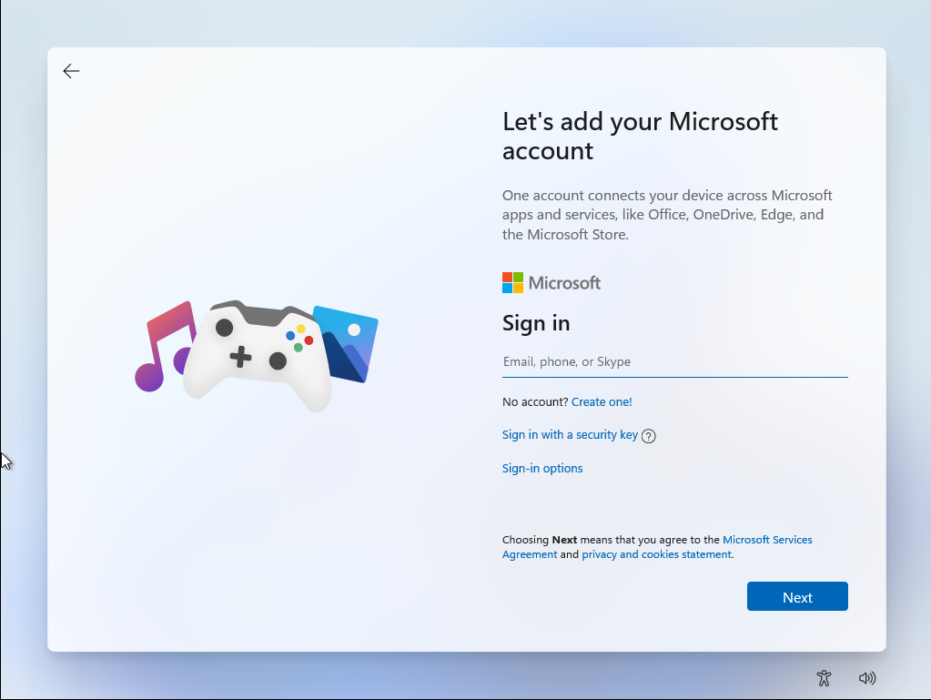Viewport: 931px width, 700px height.
Task: Choose Sign in with a security key
Action: pos(570,435)
